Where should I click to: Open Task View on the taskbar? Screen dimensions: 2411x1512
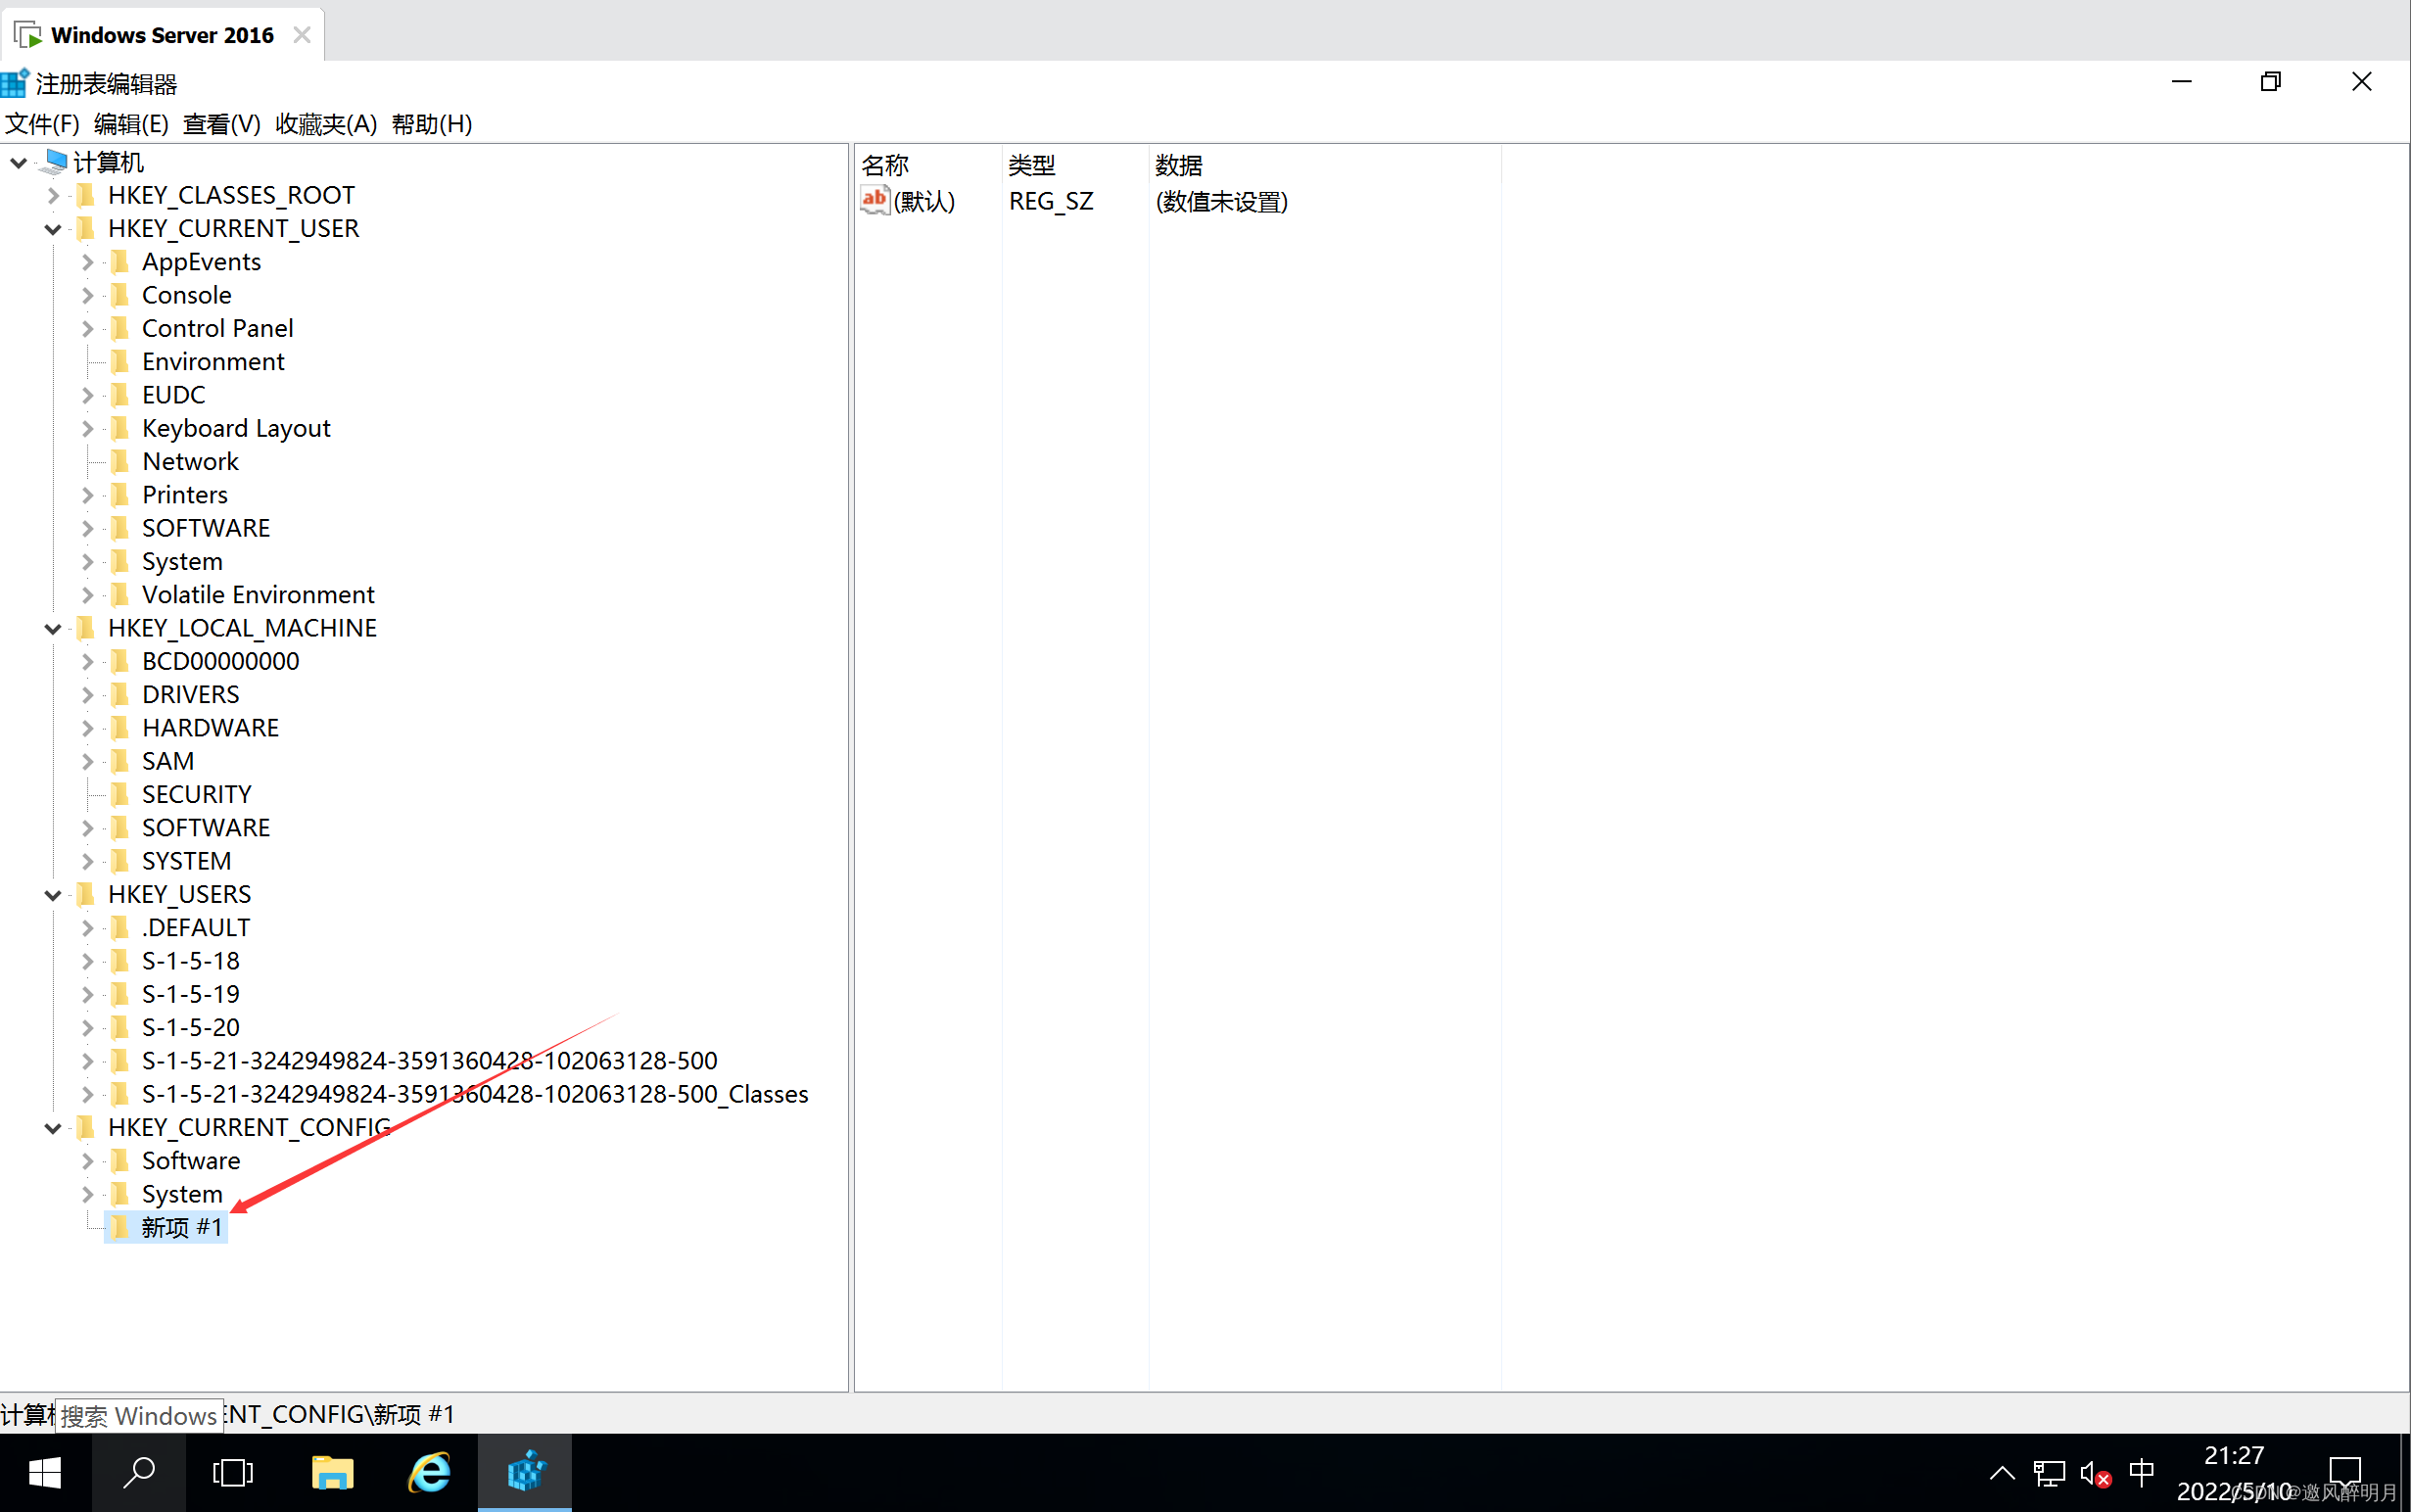tap(233, 1472)
